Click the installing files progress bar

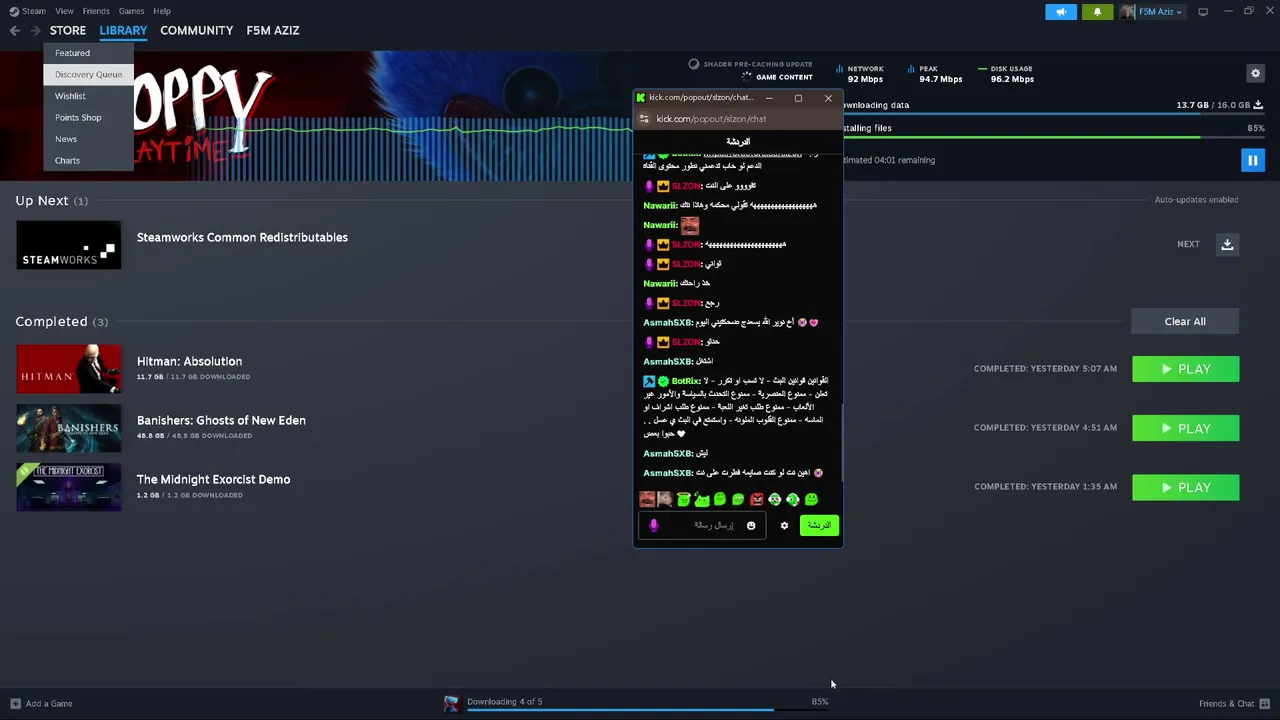click(x=1054, y=137)
